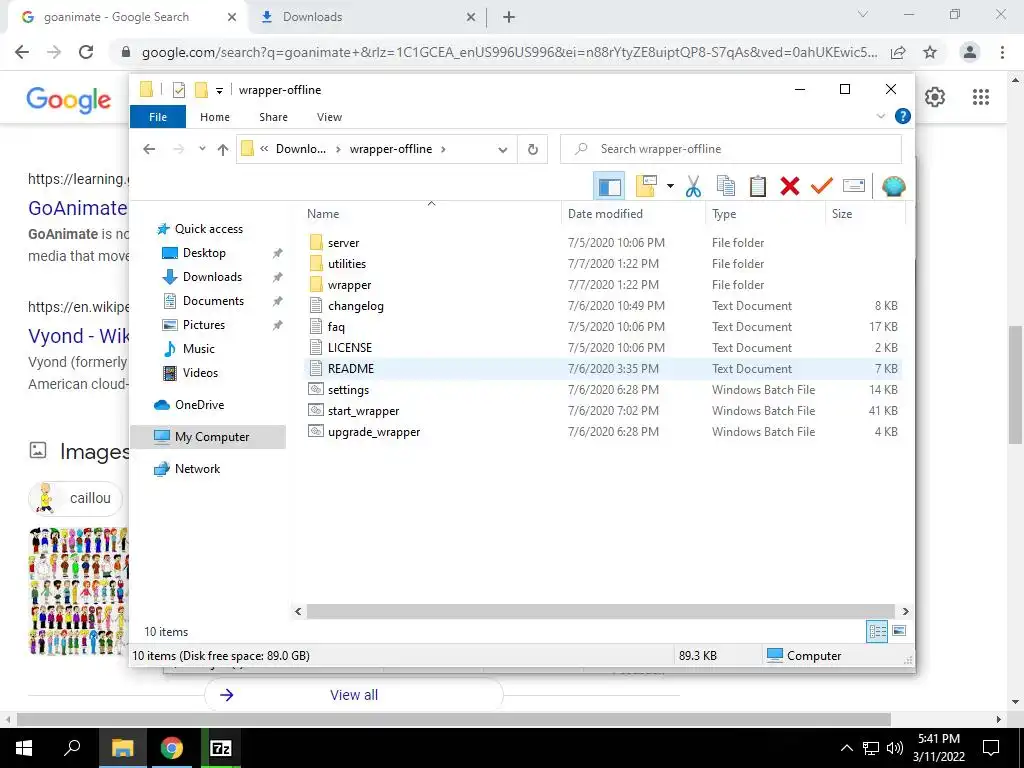The width and height of the screenshot is (1024, 768).
Task: Open Quick Access Toolbar customize dropdown
Action: point(219,91)
